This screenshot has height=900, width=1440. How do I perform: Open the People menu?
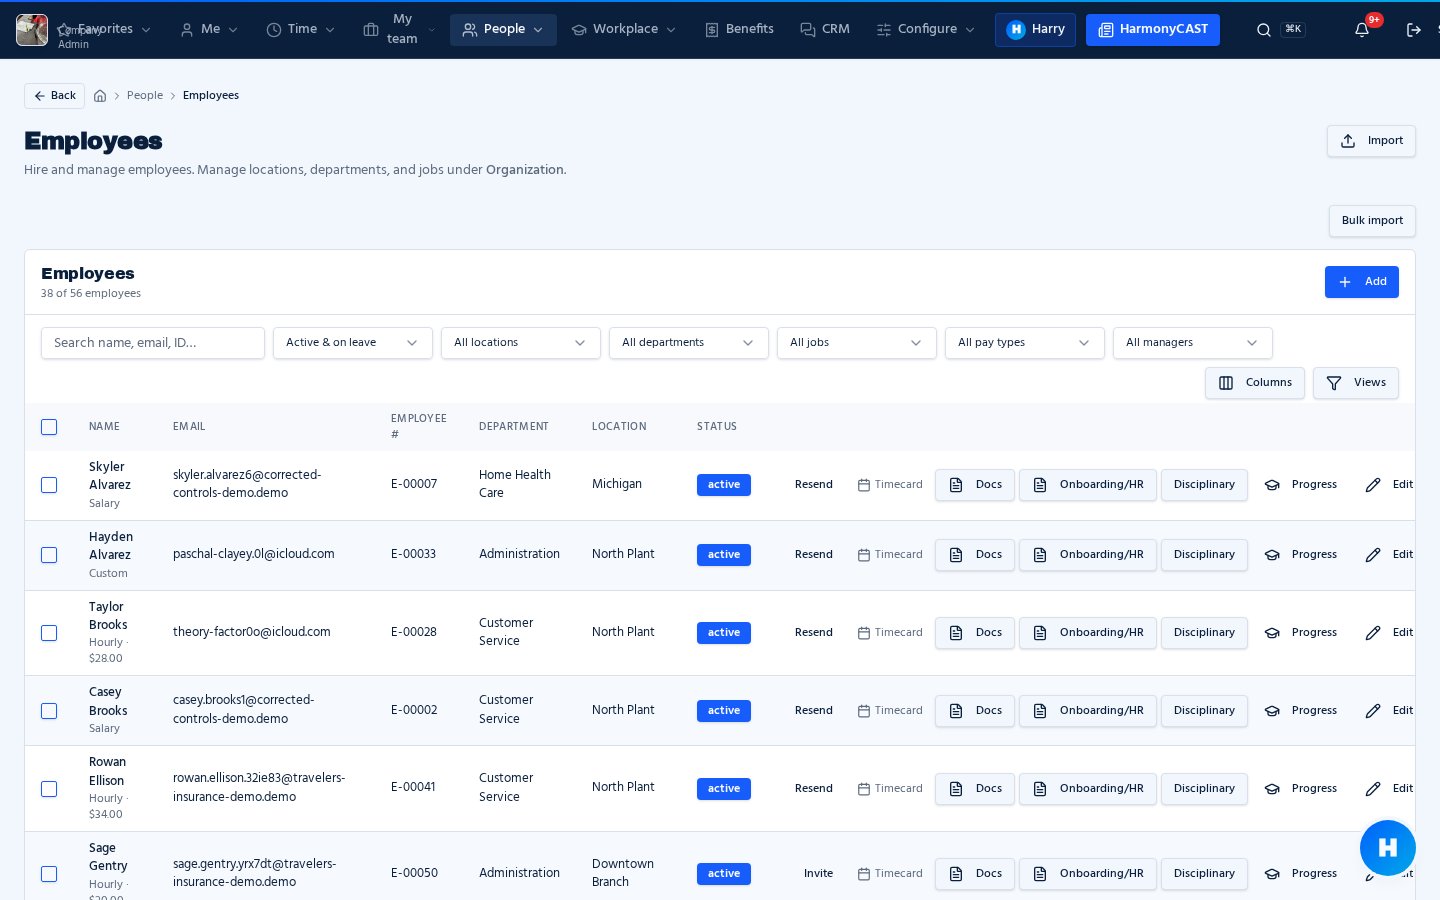point(503,30)
